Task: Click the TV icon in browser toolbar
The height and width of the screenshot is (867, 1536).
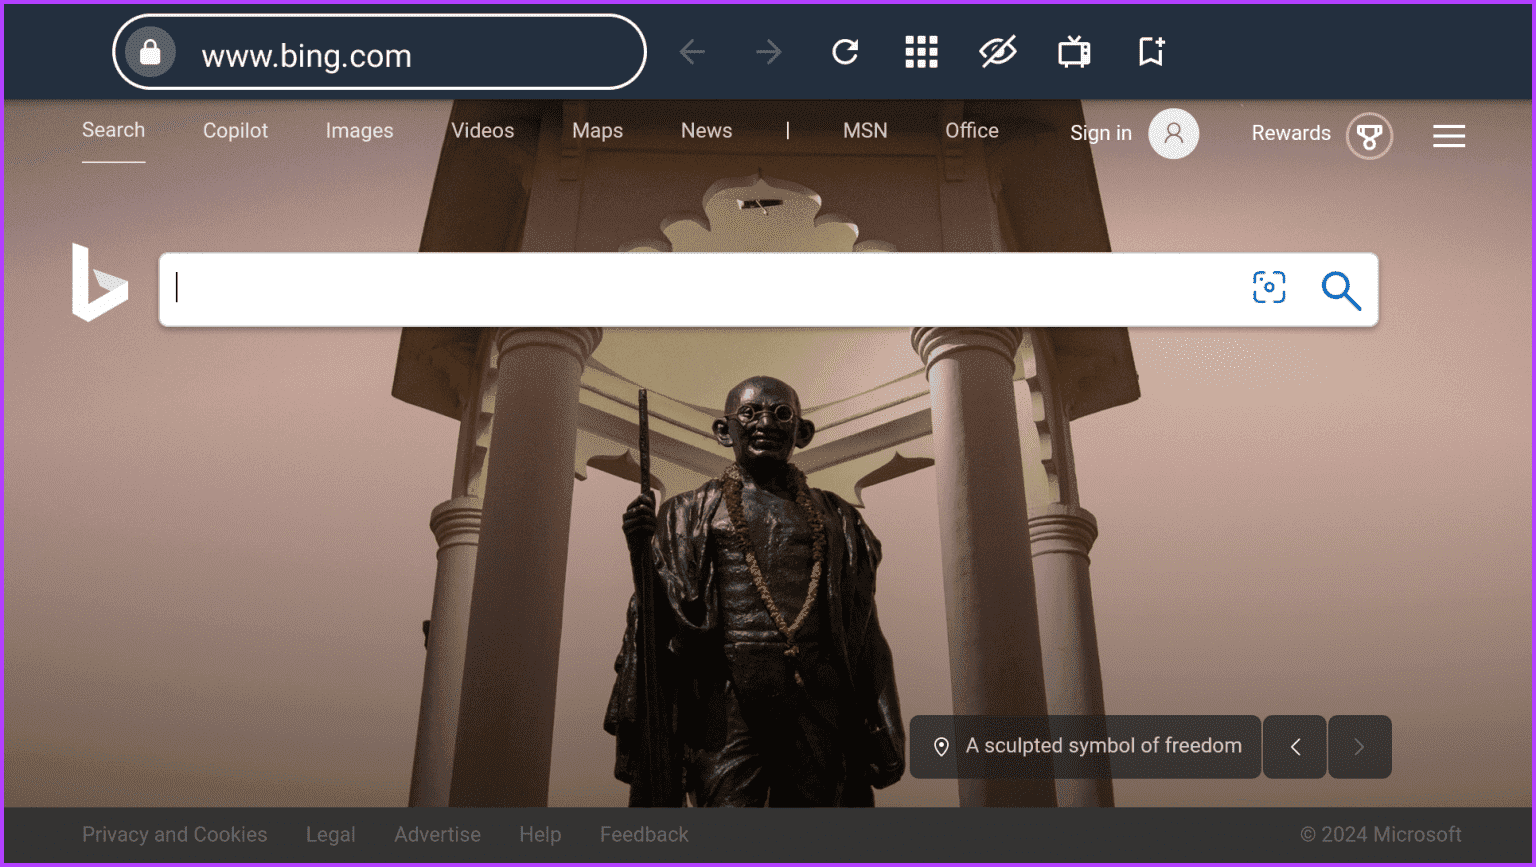Action: click(1074, 52)
